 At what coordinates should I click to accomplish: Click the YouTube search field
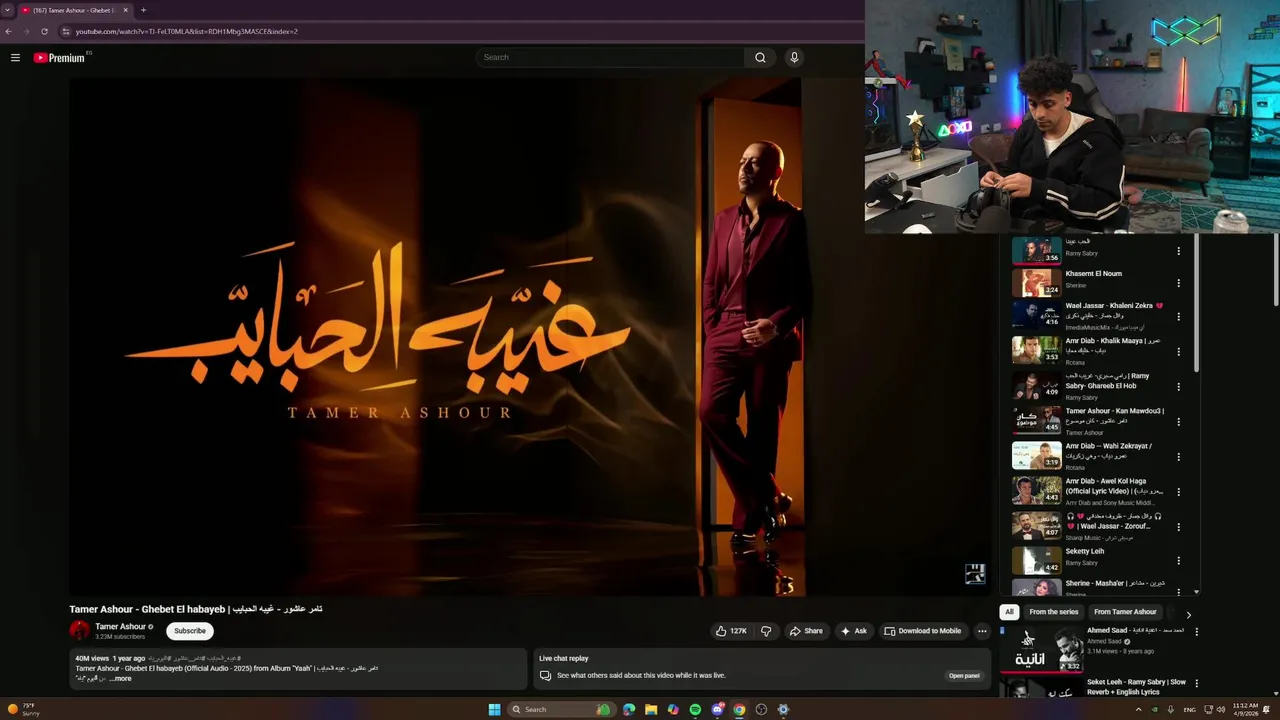tap(610, 57)
